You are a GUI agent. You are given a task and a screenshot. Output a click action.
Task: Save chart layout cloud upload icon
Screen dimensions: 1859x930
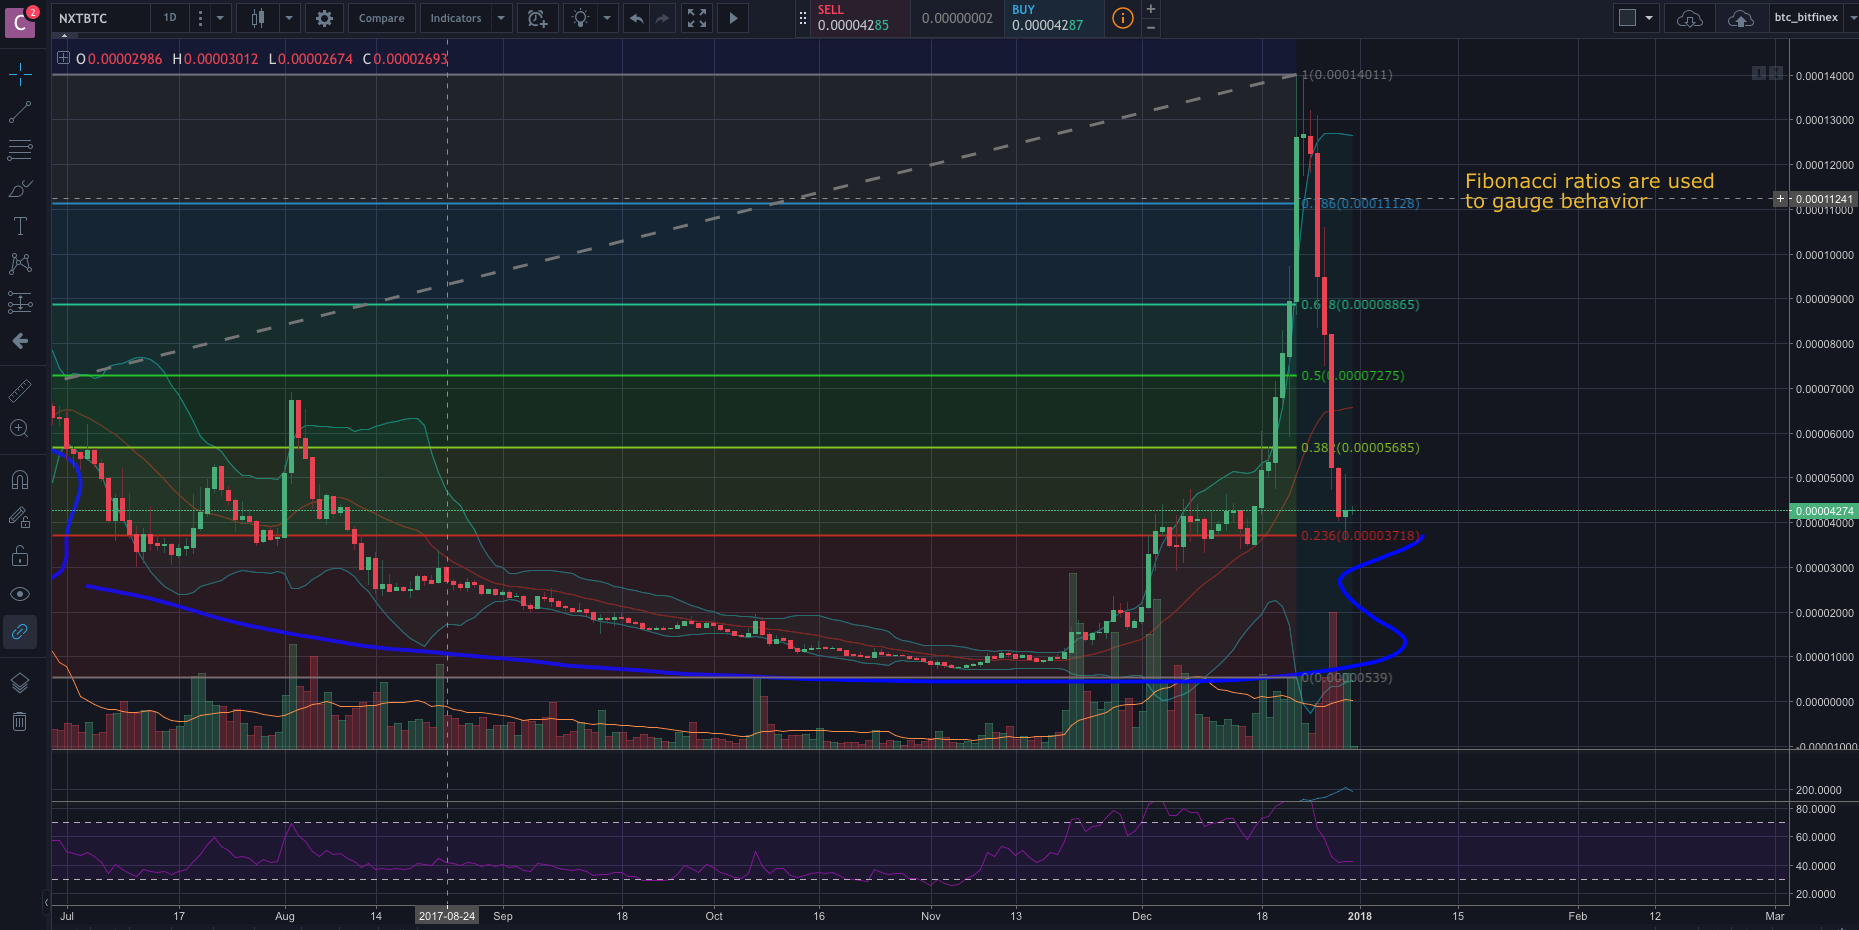tap(1740, 18)
